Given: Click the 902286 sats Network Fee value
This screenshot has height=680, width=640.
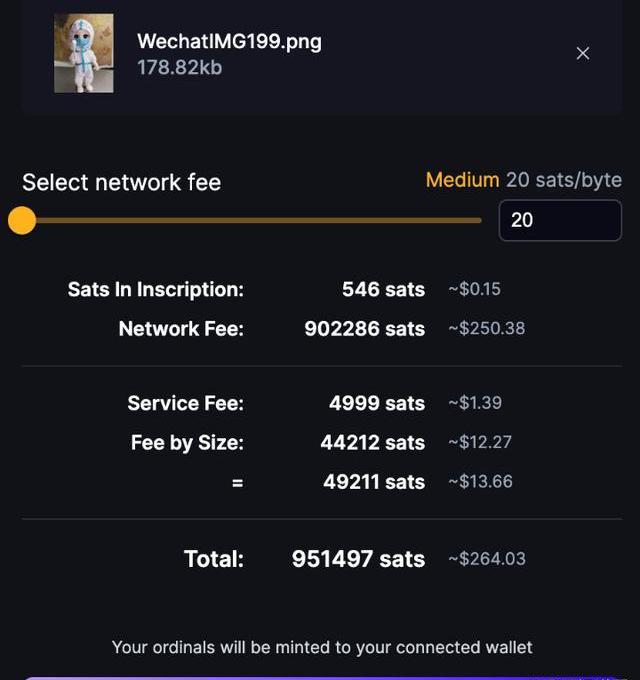Looking at the screenshot, I should (x=364, y=329).
